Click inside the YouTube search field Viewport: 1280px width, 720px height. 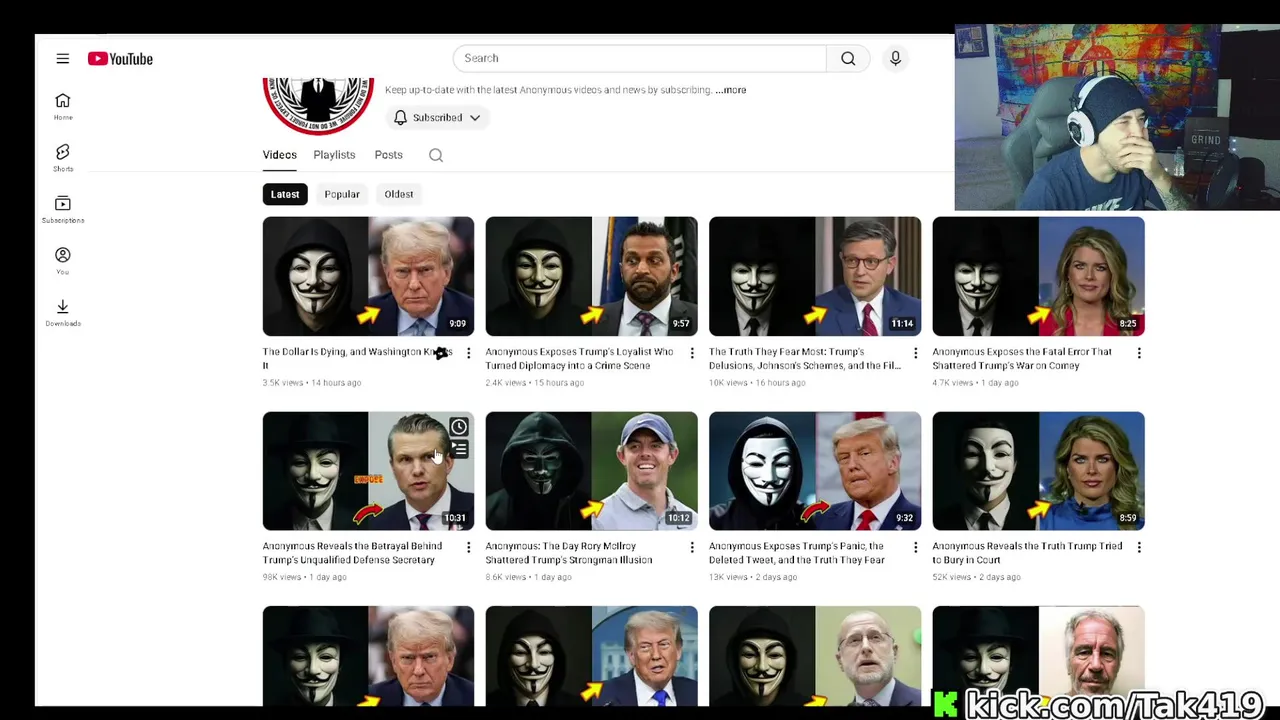pos(640,58)
